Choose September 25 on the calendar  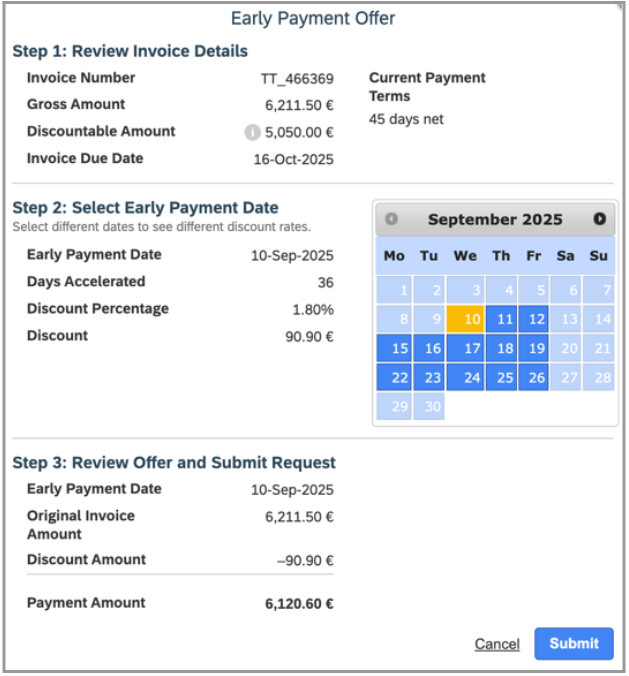pos(501,377)
